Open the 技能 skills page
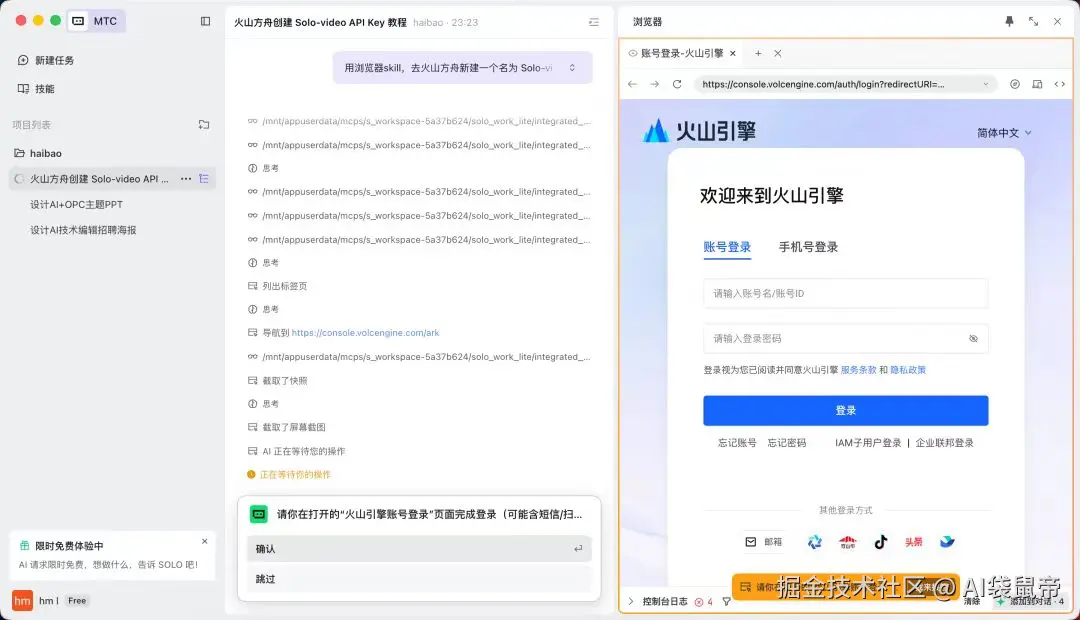 [x=36, y=89]
